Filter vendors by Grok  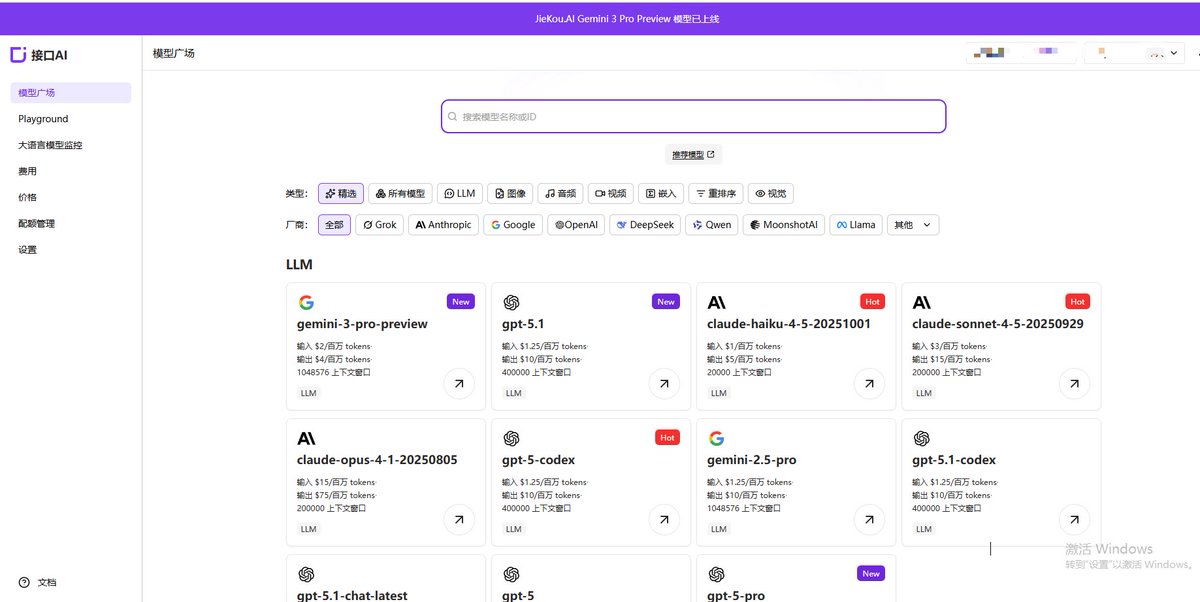[x=380, y=225]
